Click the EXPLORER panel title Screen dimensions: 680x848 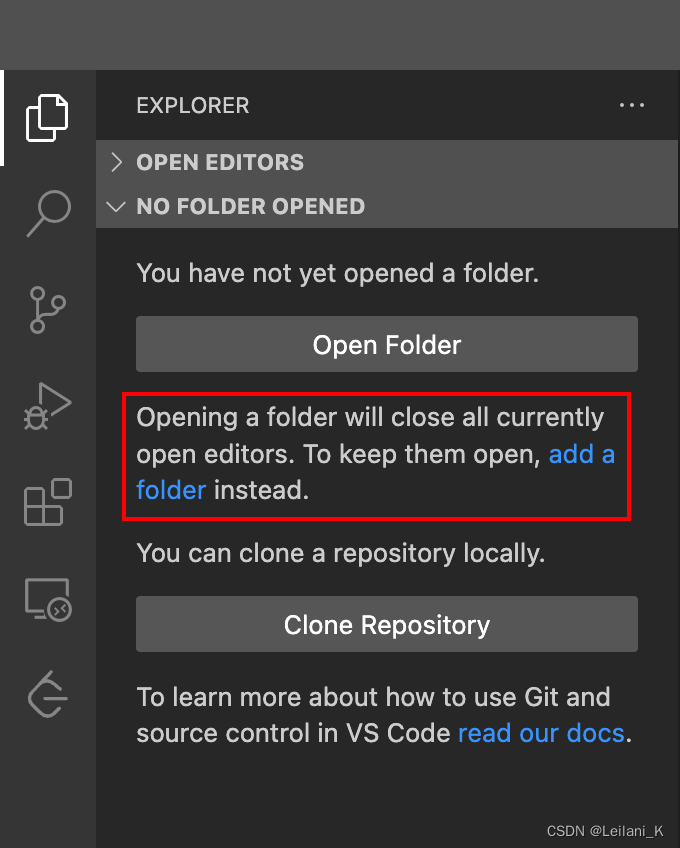(x=193, y=105)
